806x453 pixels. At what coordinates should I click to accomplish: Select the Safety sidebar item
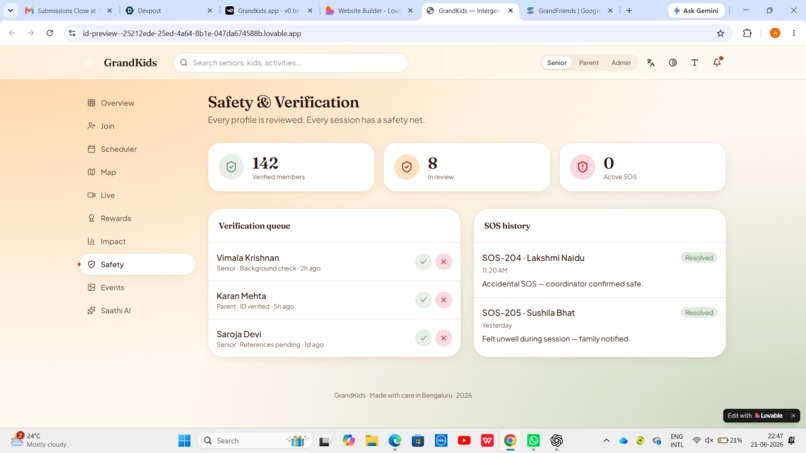pos(137,264)
